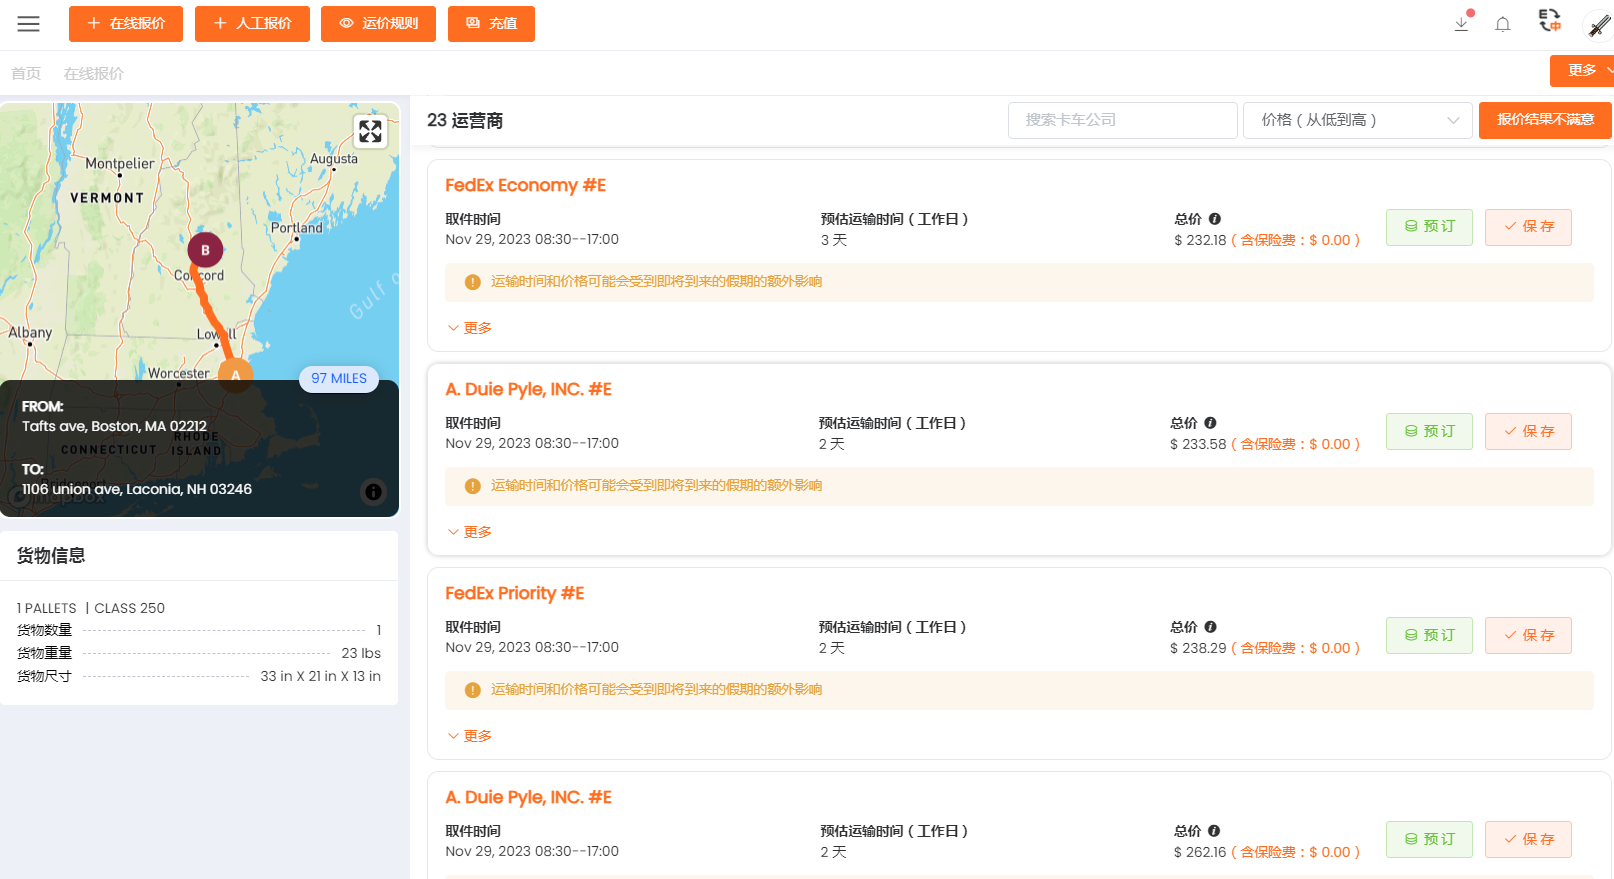
Task: Click the language switch icon
Action: (1549, 21)
